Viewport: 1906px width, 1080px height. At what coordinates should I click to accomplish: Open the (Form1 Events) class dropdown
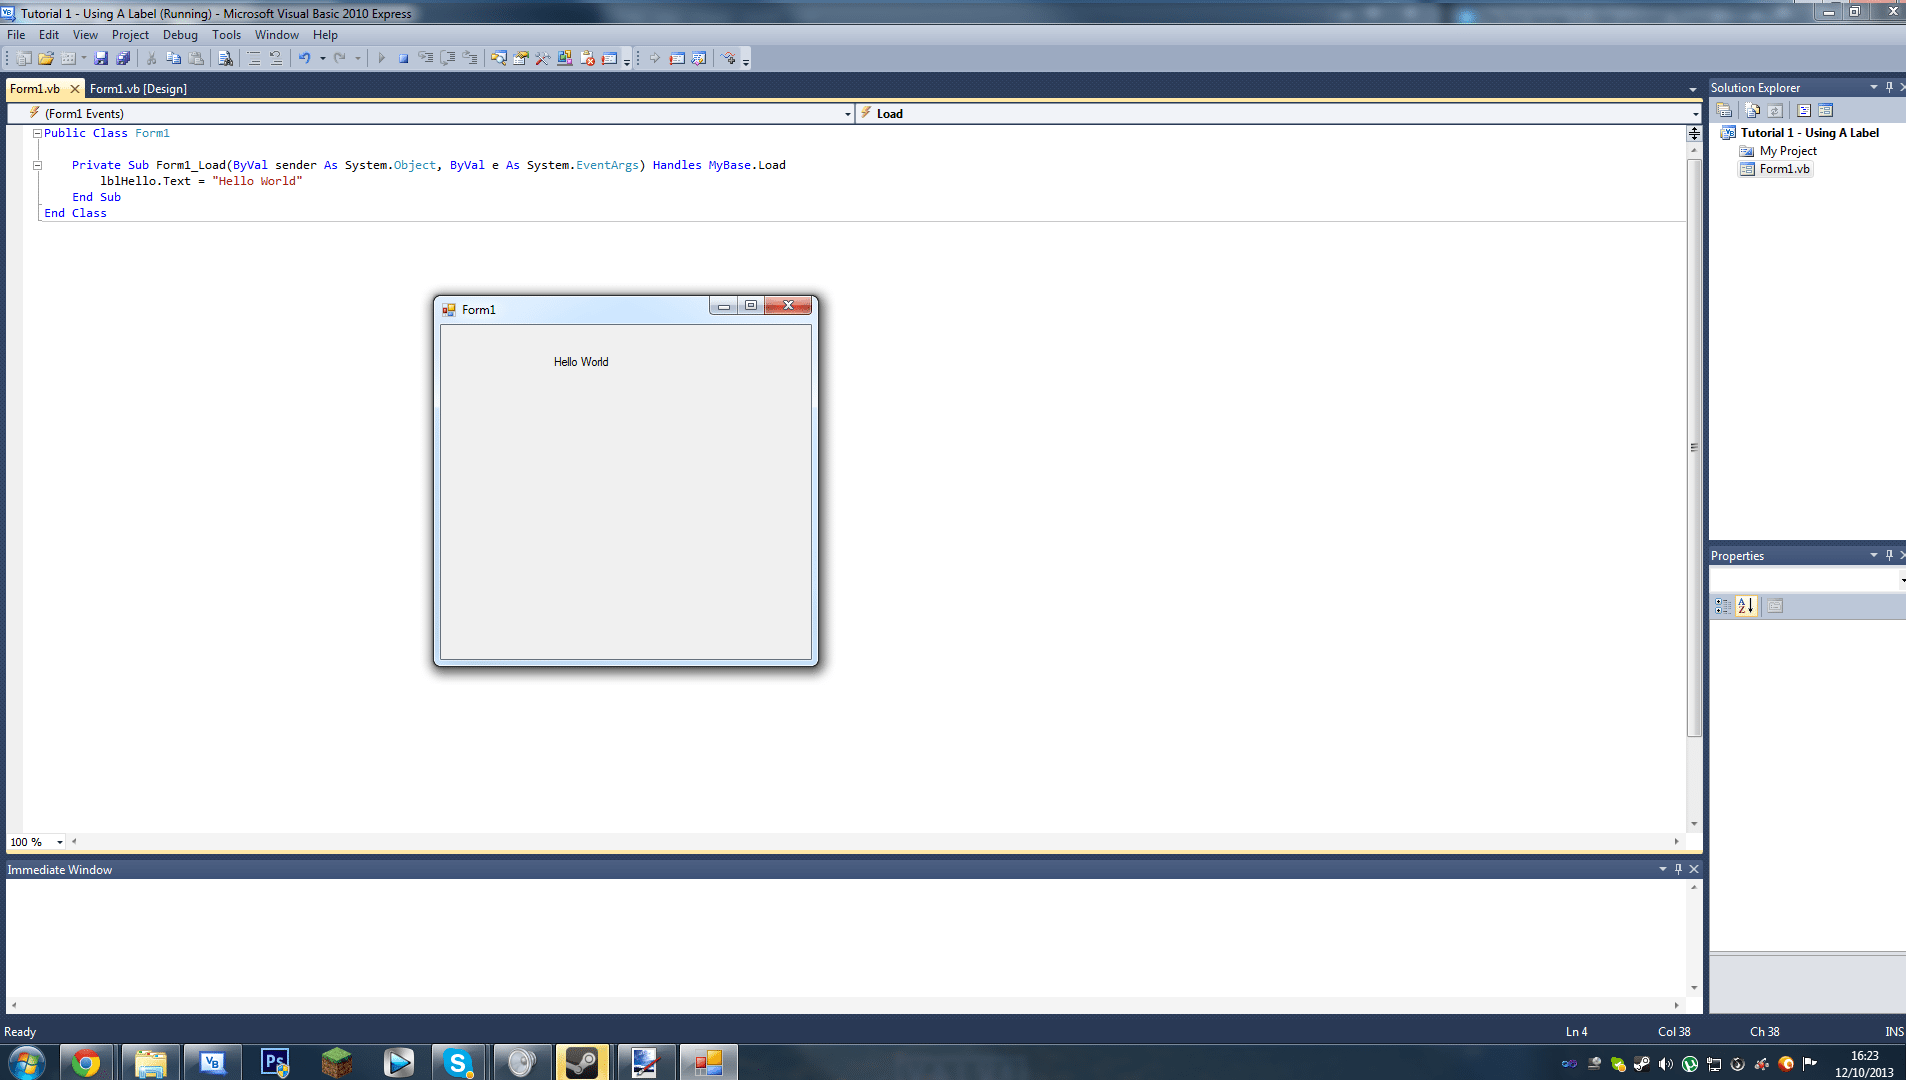tap(847, 114)
